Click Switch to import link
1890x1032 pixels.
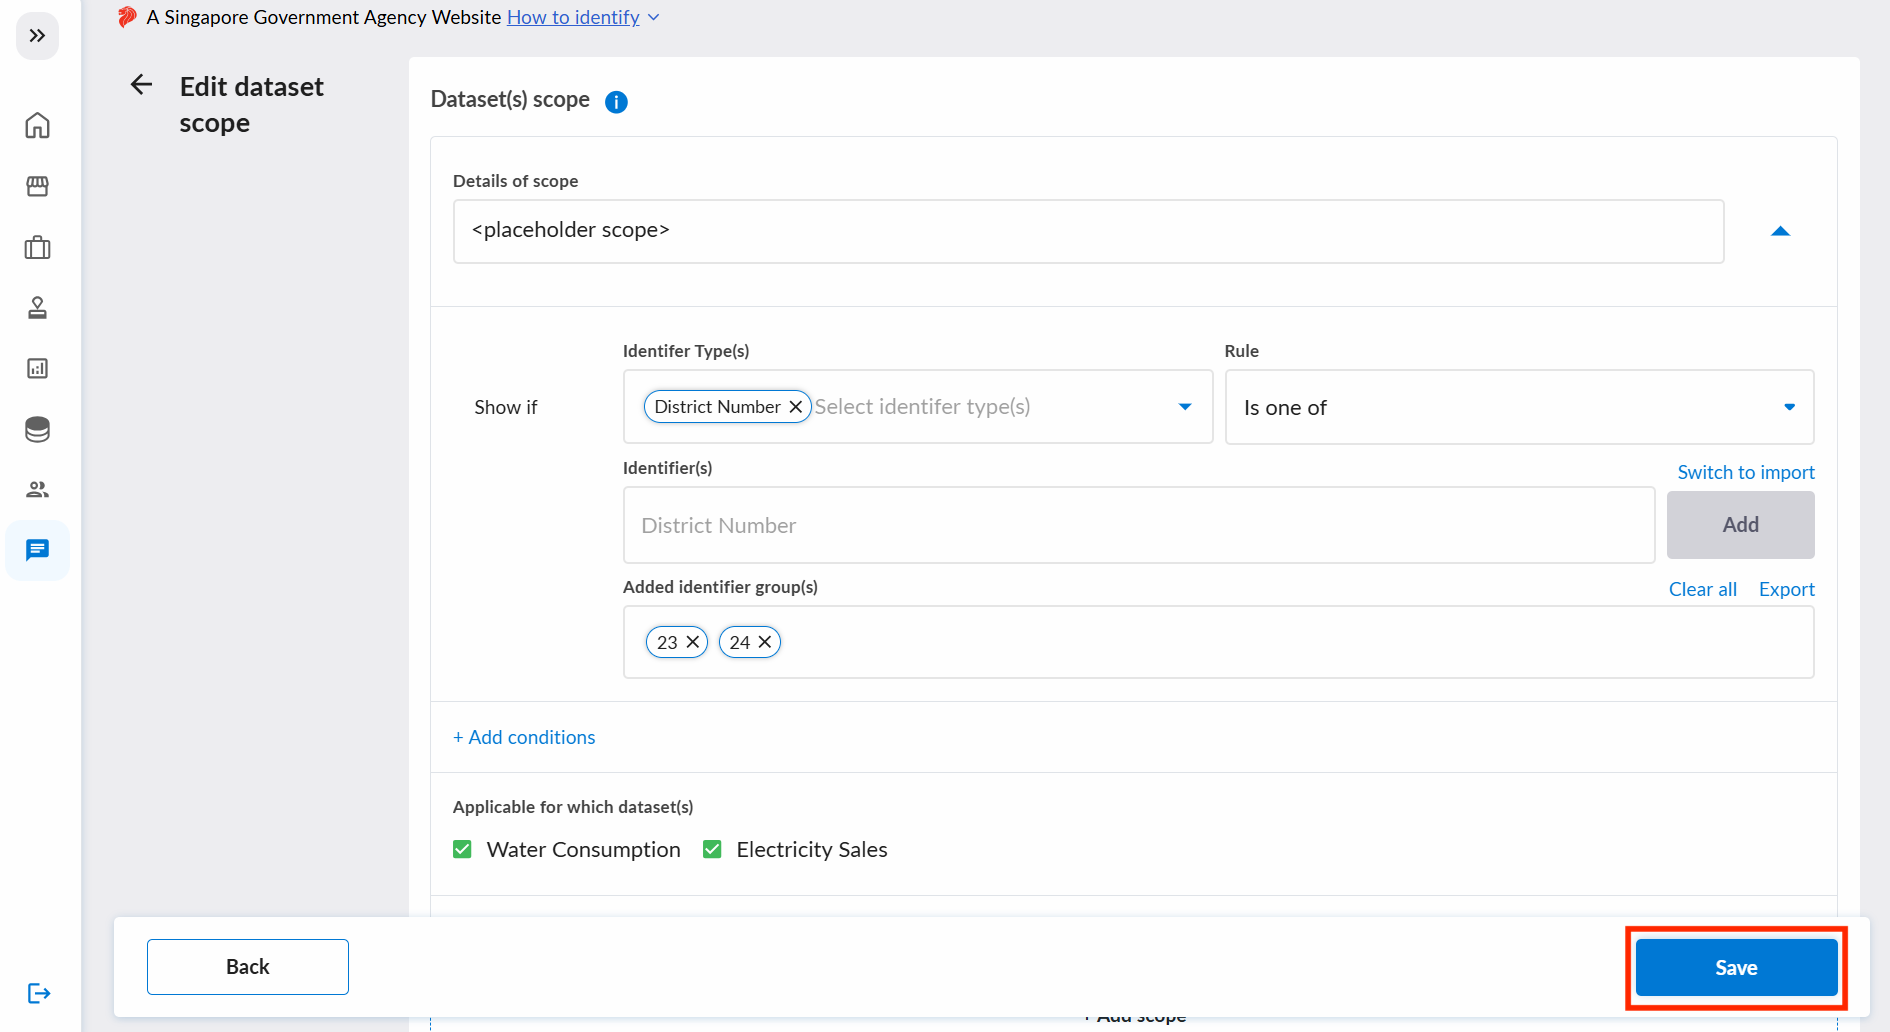(1746, 472)
